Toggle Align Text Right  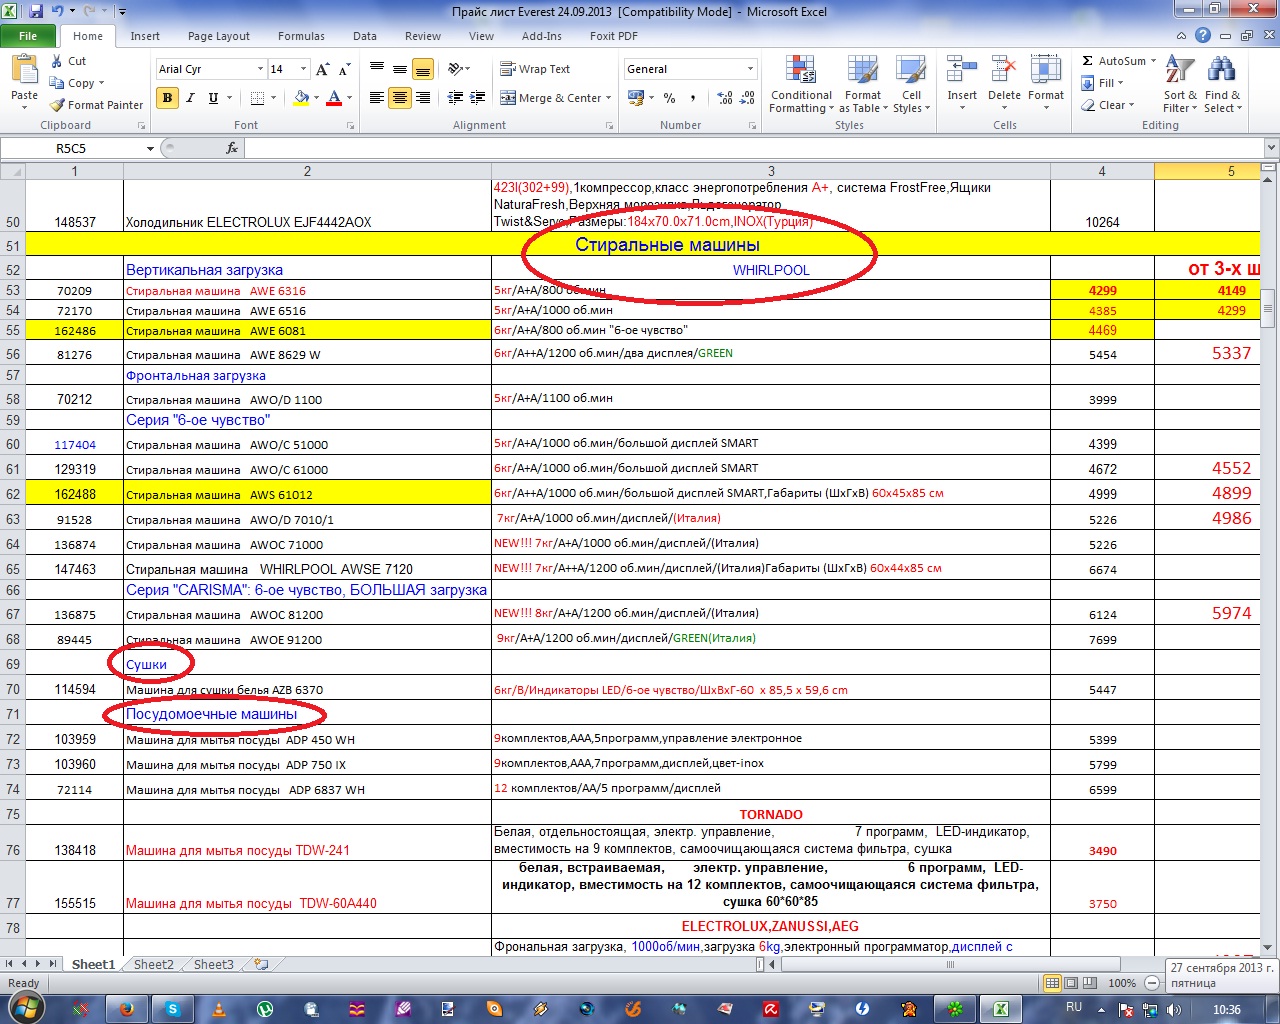click(x=423, y=98)
